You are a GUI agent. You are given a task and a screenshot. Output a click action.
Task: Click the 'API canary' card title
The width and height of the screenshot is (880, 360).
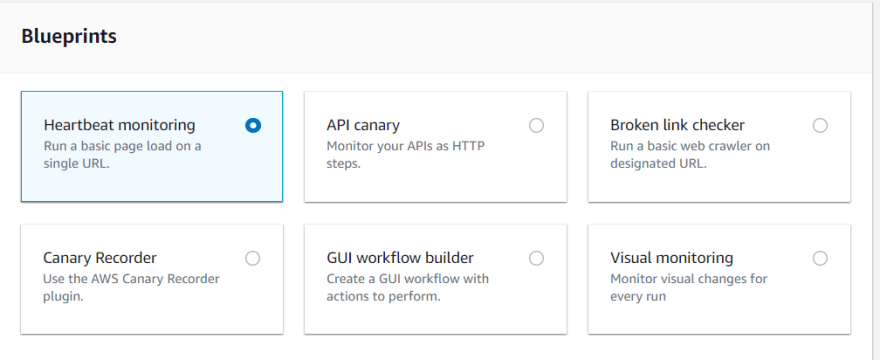tap(363, 125)
